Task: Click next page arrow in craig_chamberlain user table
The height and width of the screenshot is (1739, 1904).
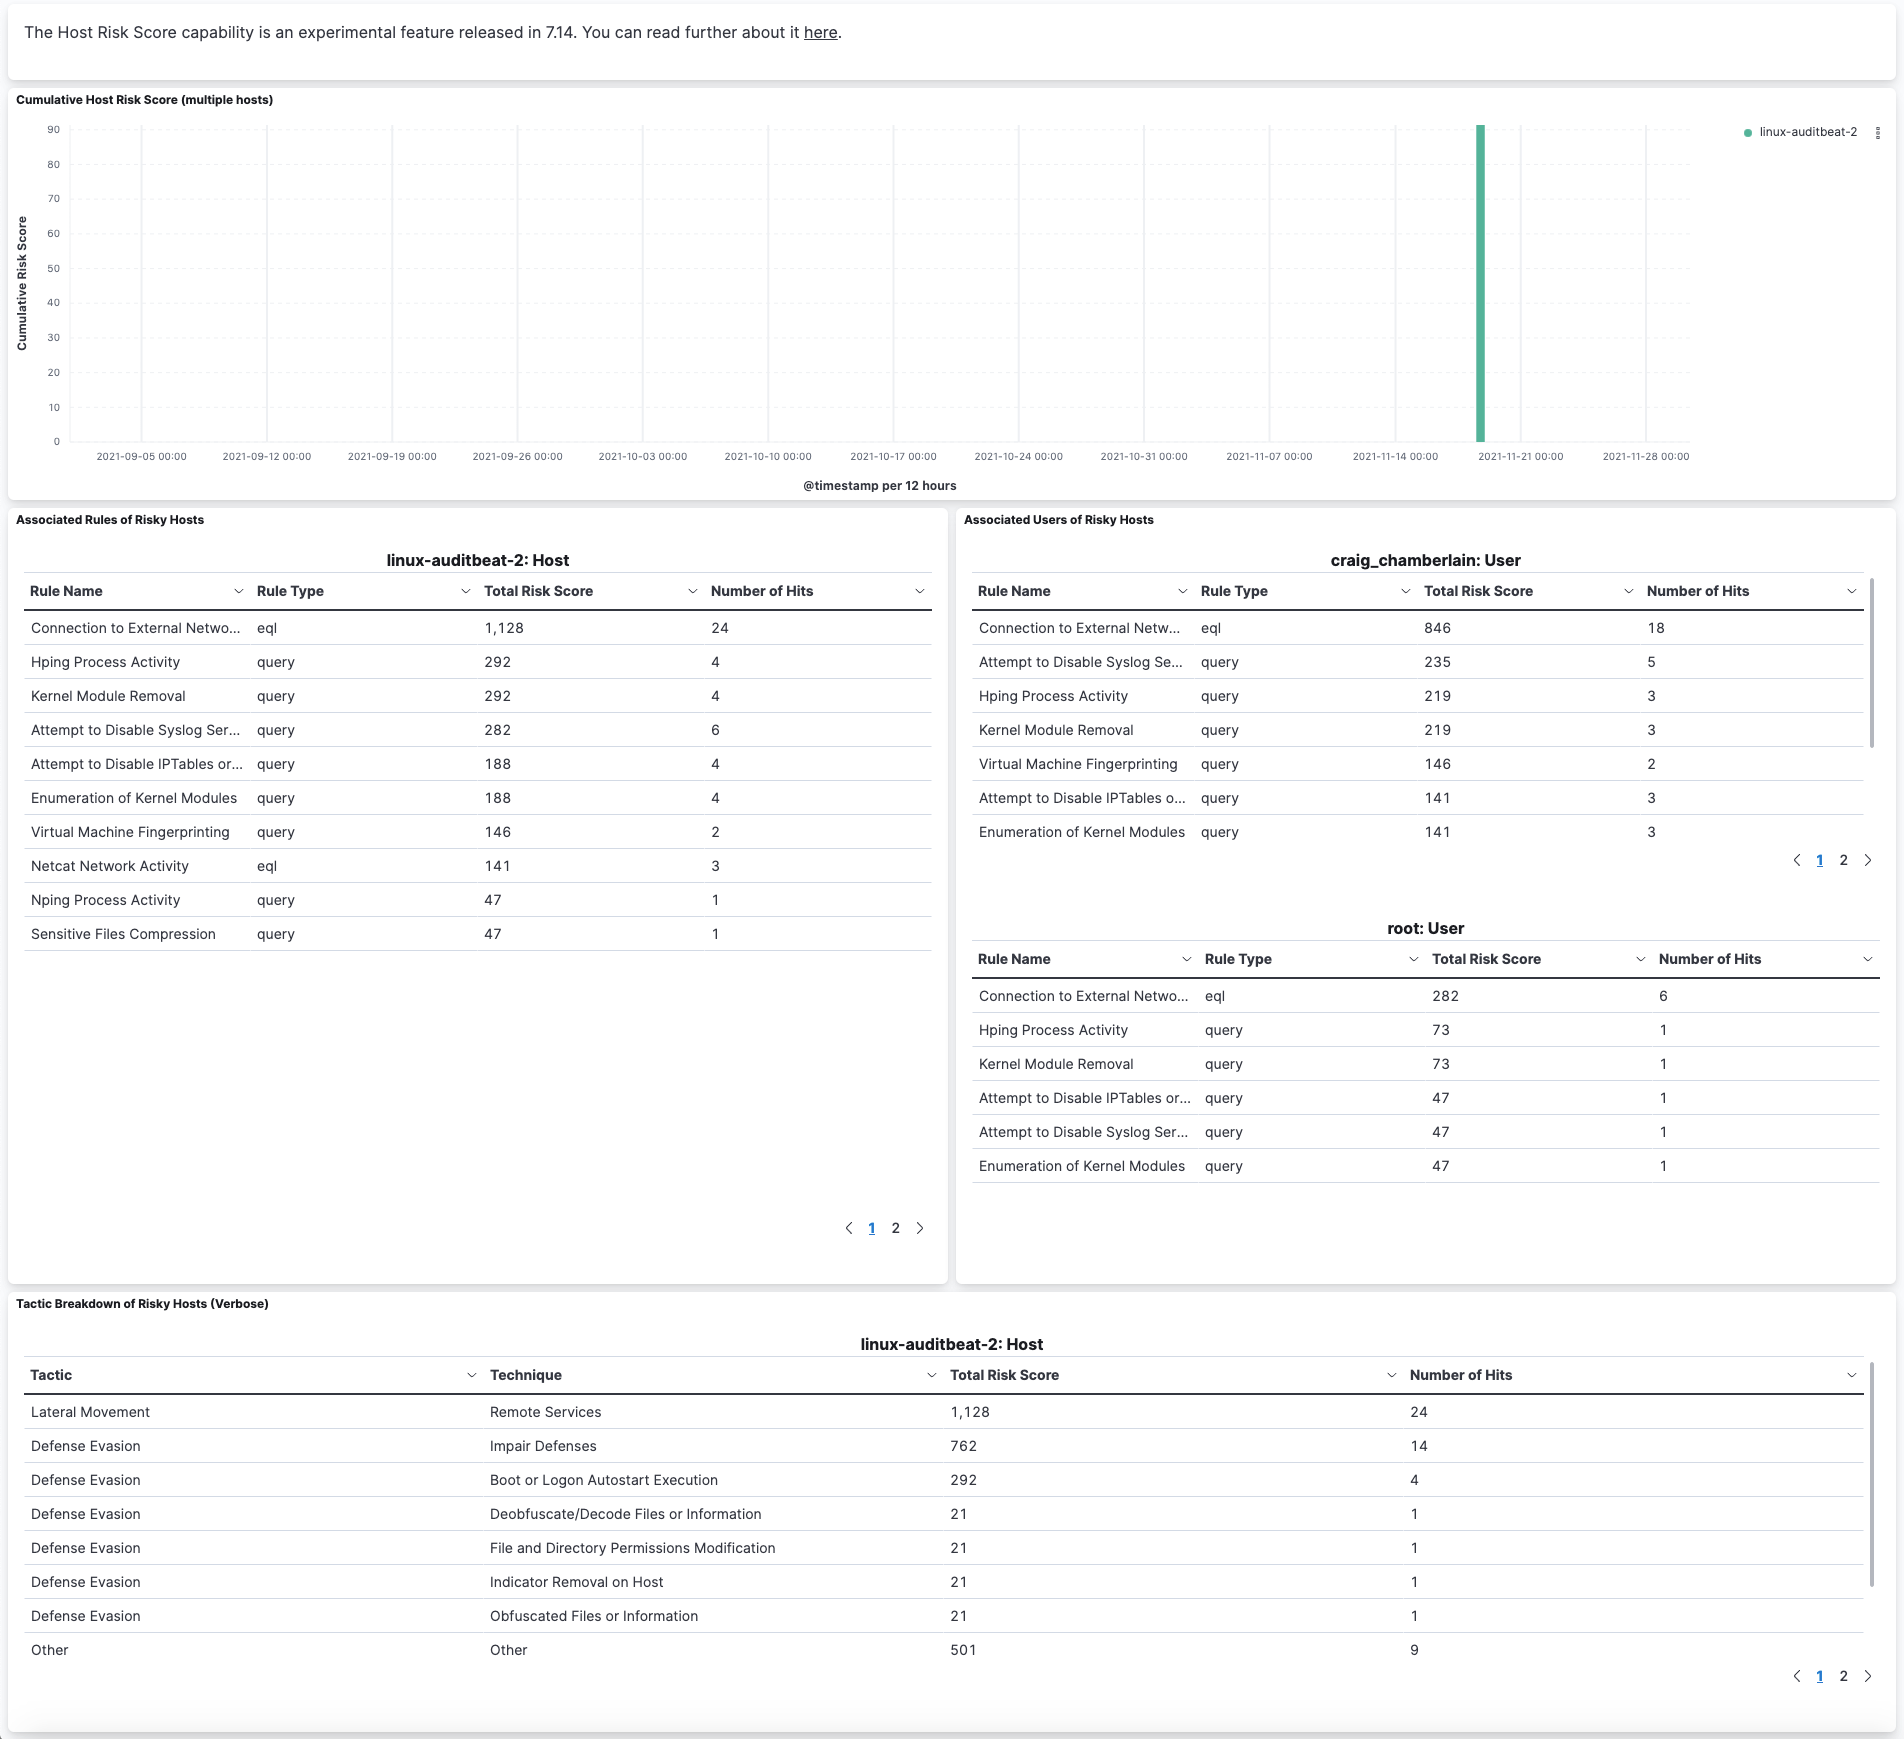Action: [x=1868, y=859]
